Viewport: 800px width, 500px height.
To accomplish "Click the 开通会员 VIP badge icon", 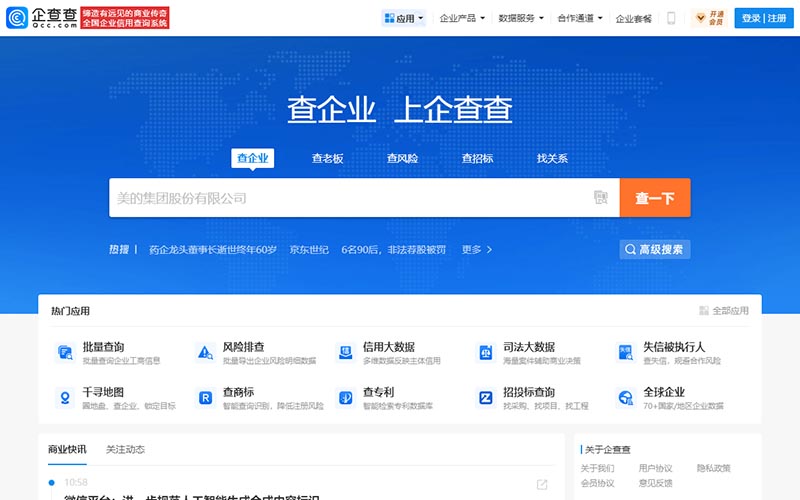I will click(x=701, y=18).
